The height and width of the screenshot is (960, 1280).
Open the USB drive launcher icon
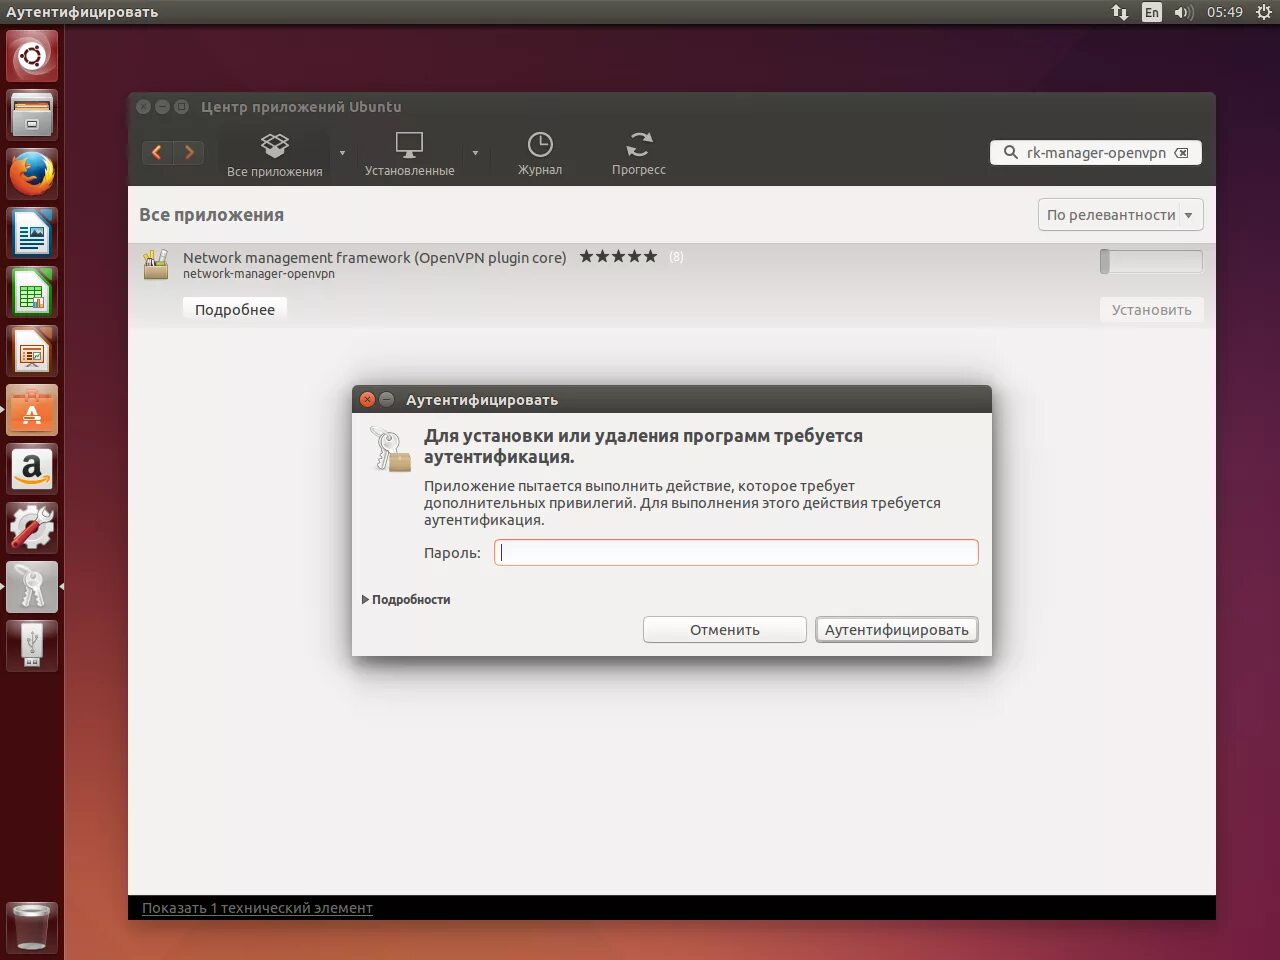point(32,646)
